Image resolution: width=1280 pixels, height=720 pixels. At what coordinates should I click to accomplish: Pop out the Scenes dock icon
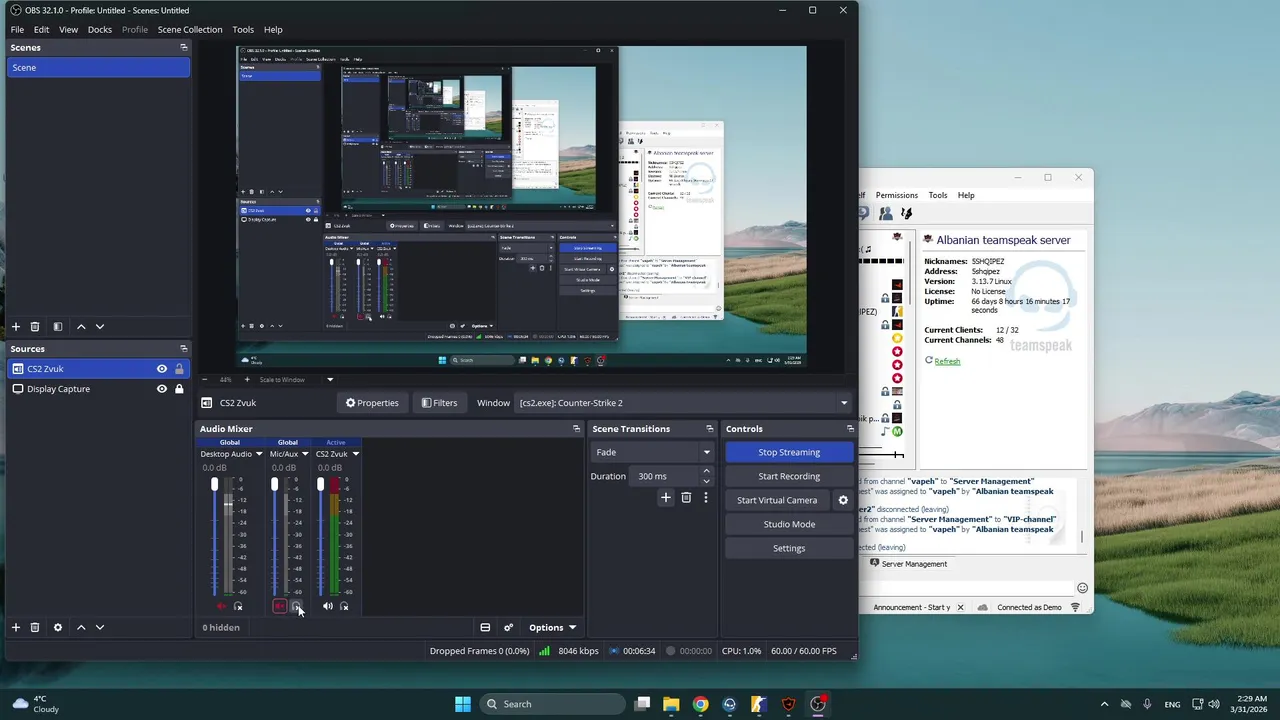[x=183, y=47]
